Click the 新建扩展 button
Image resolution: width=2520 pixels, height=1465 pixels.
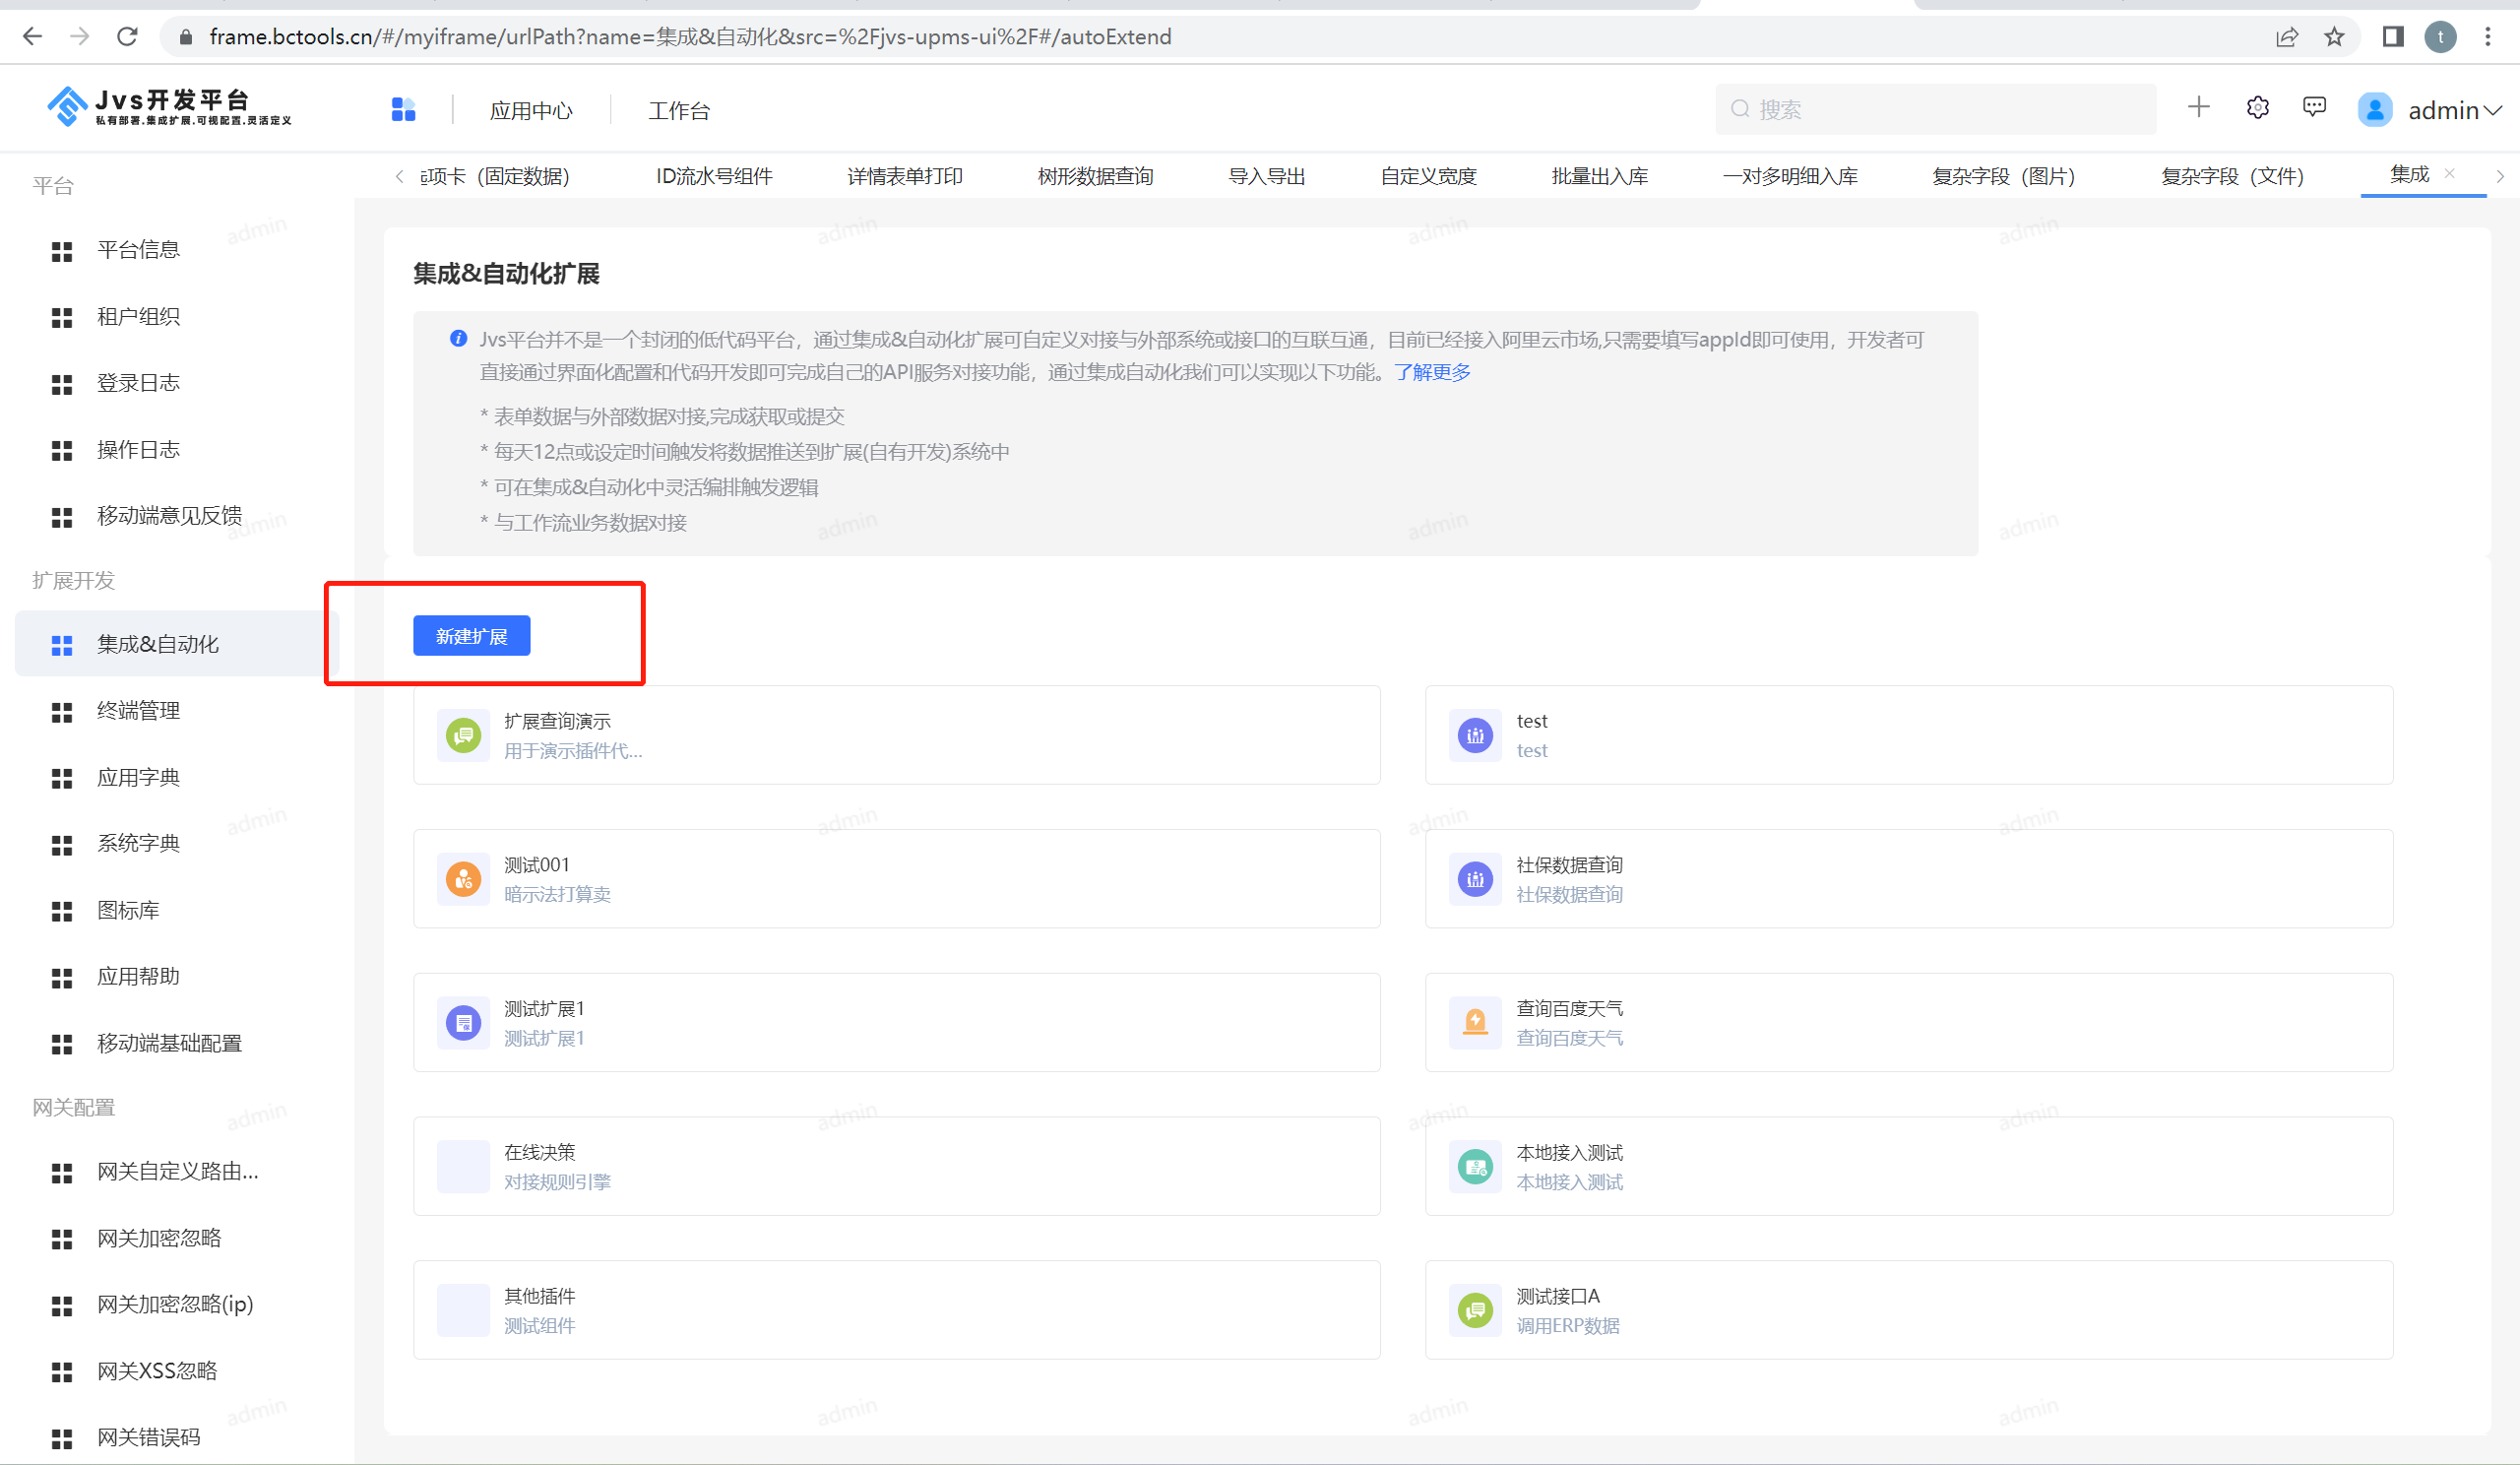(x=471, y=636)
